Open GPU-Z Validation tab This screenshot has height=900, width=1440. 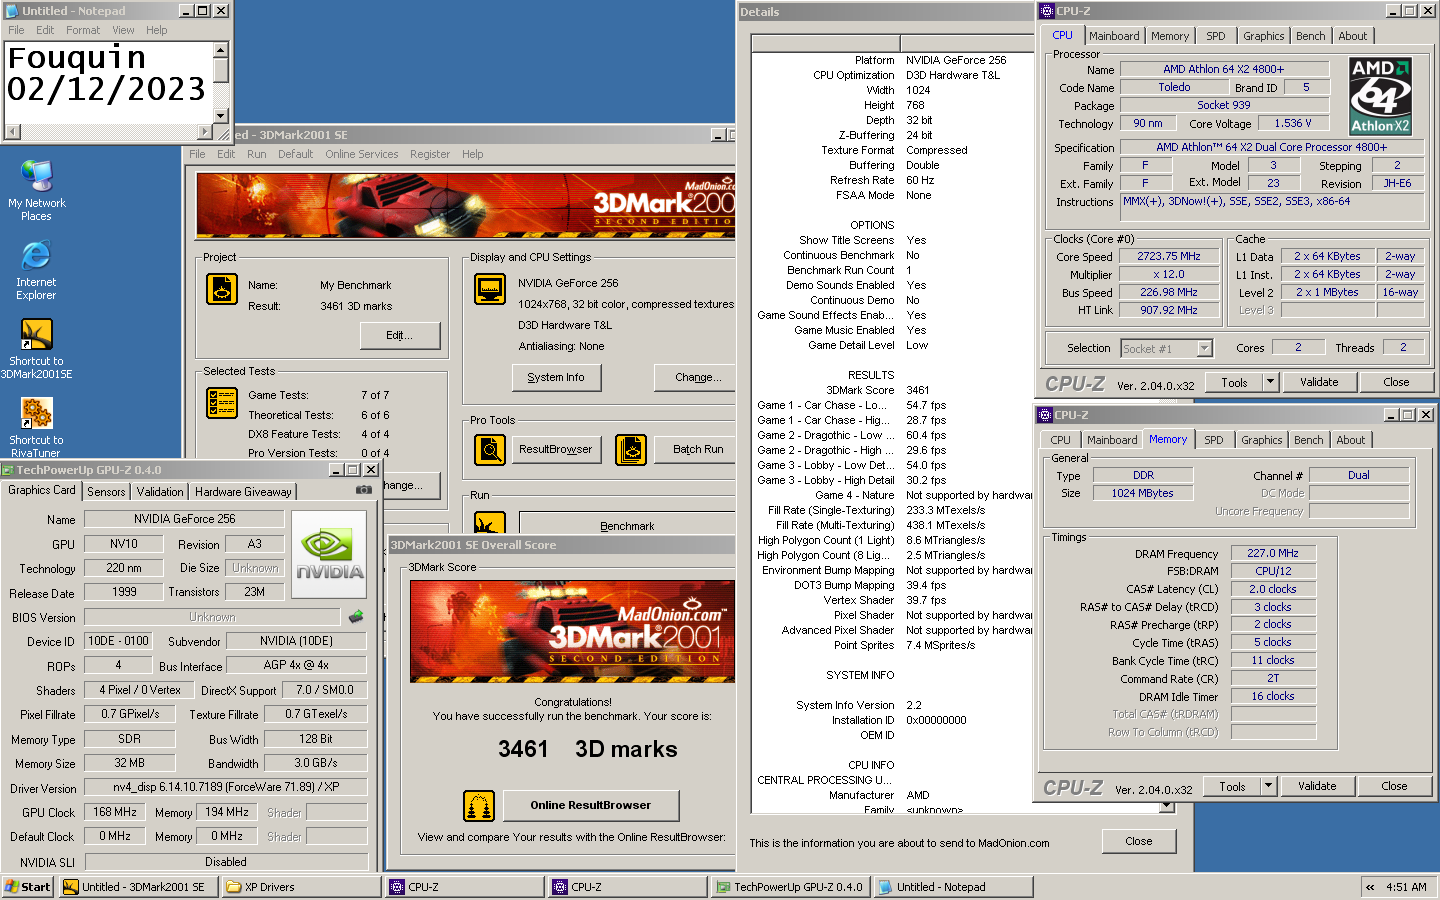point(160,492)
